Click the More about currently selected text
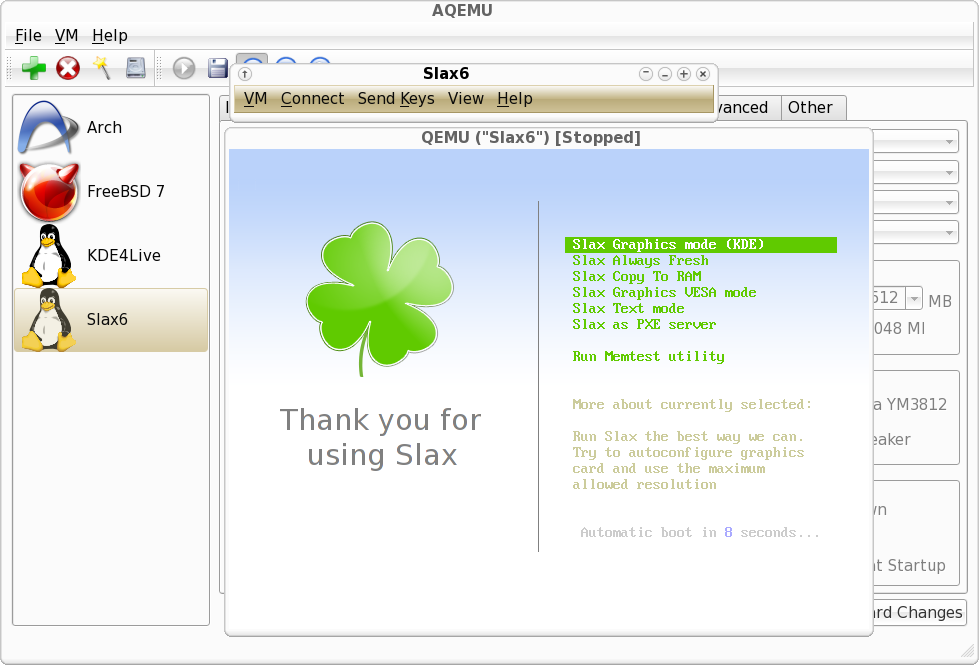The height and width of the screenshot is (665, 979). [x=692, y=405]
